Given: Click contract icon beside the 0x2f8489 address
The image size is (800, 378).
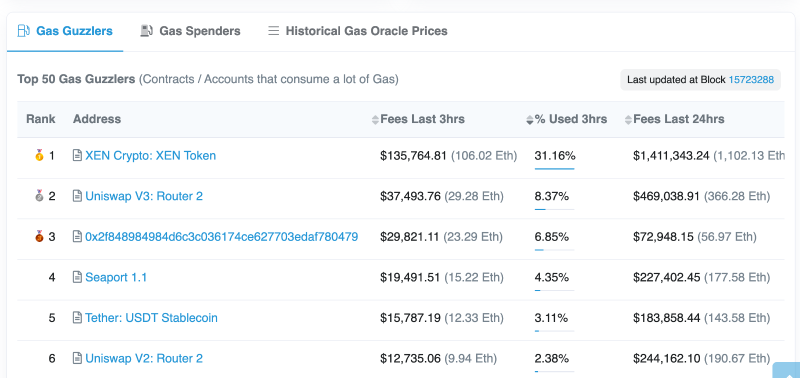Looking at the screenshot, I should [x=77, y=236].
